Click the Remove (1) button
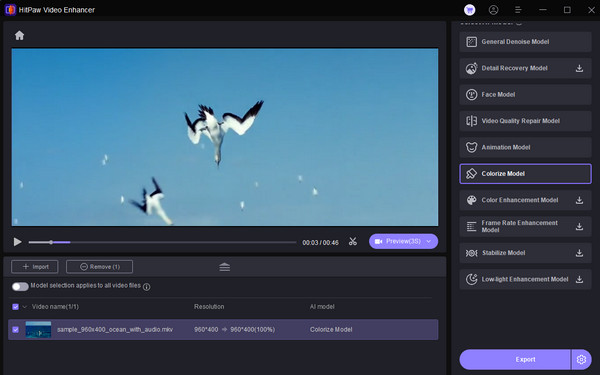Viewport: 600px width, 375px height. 99,267
